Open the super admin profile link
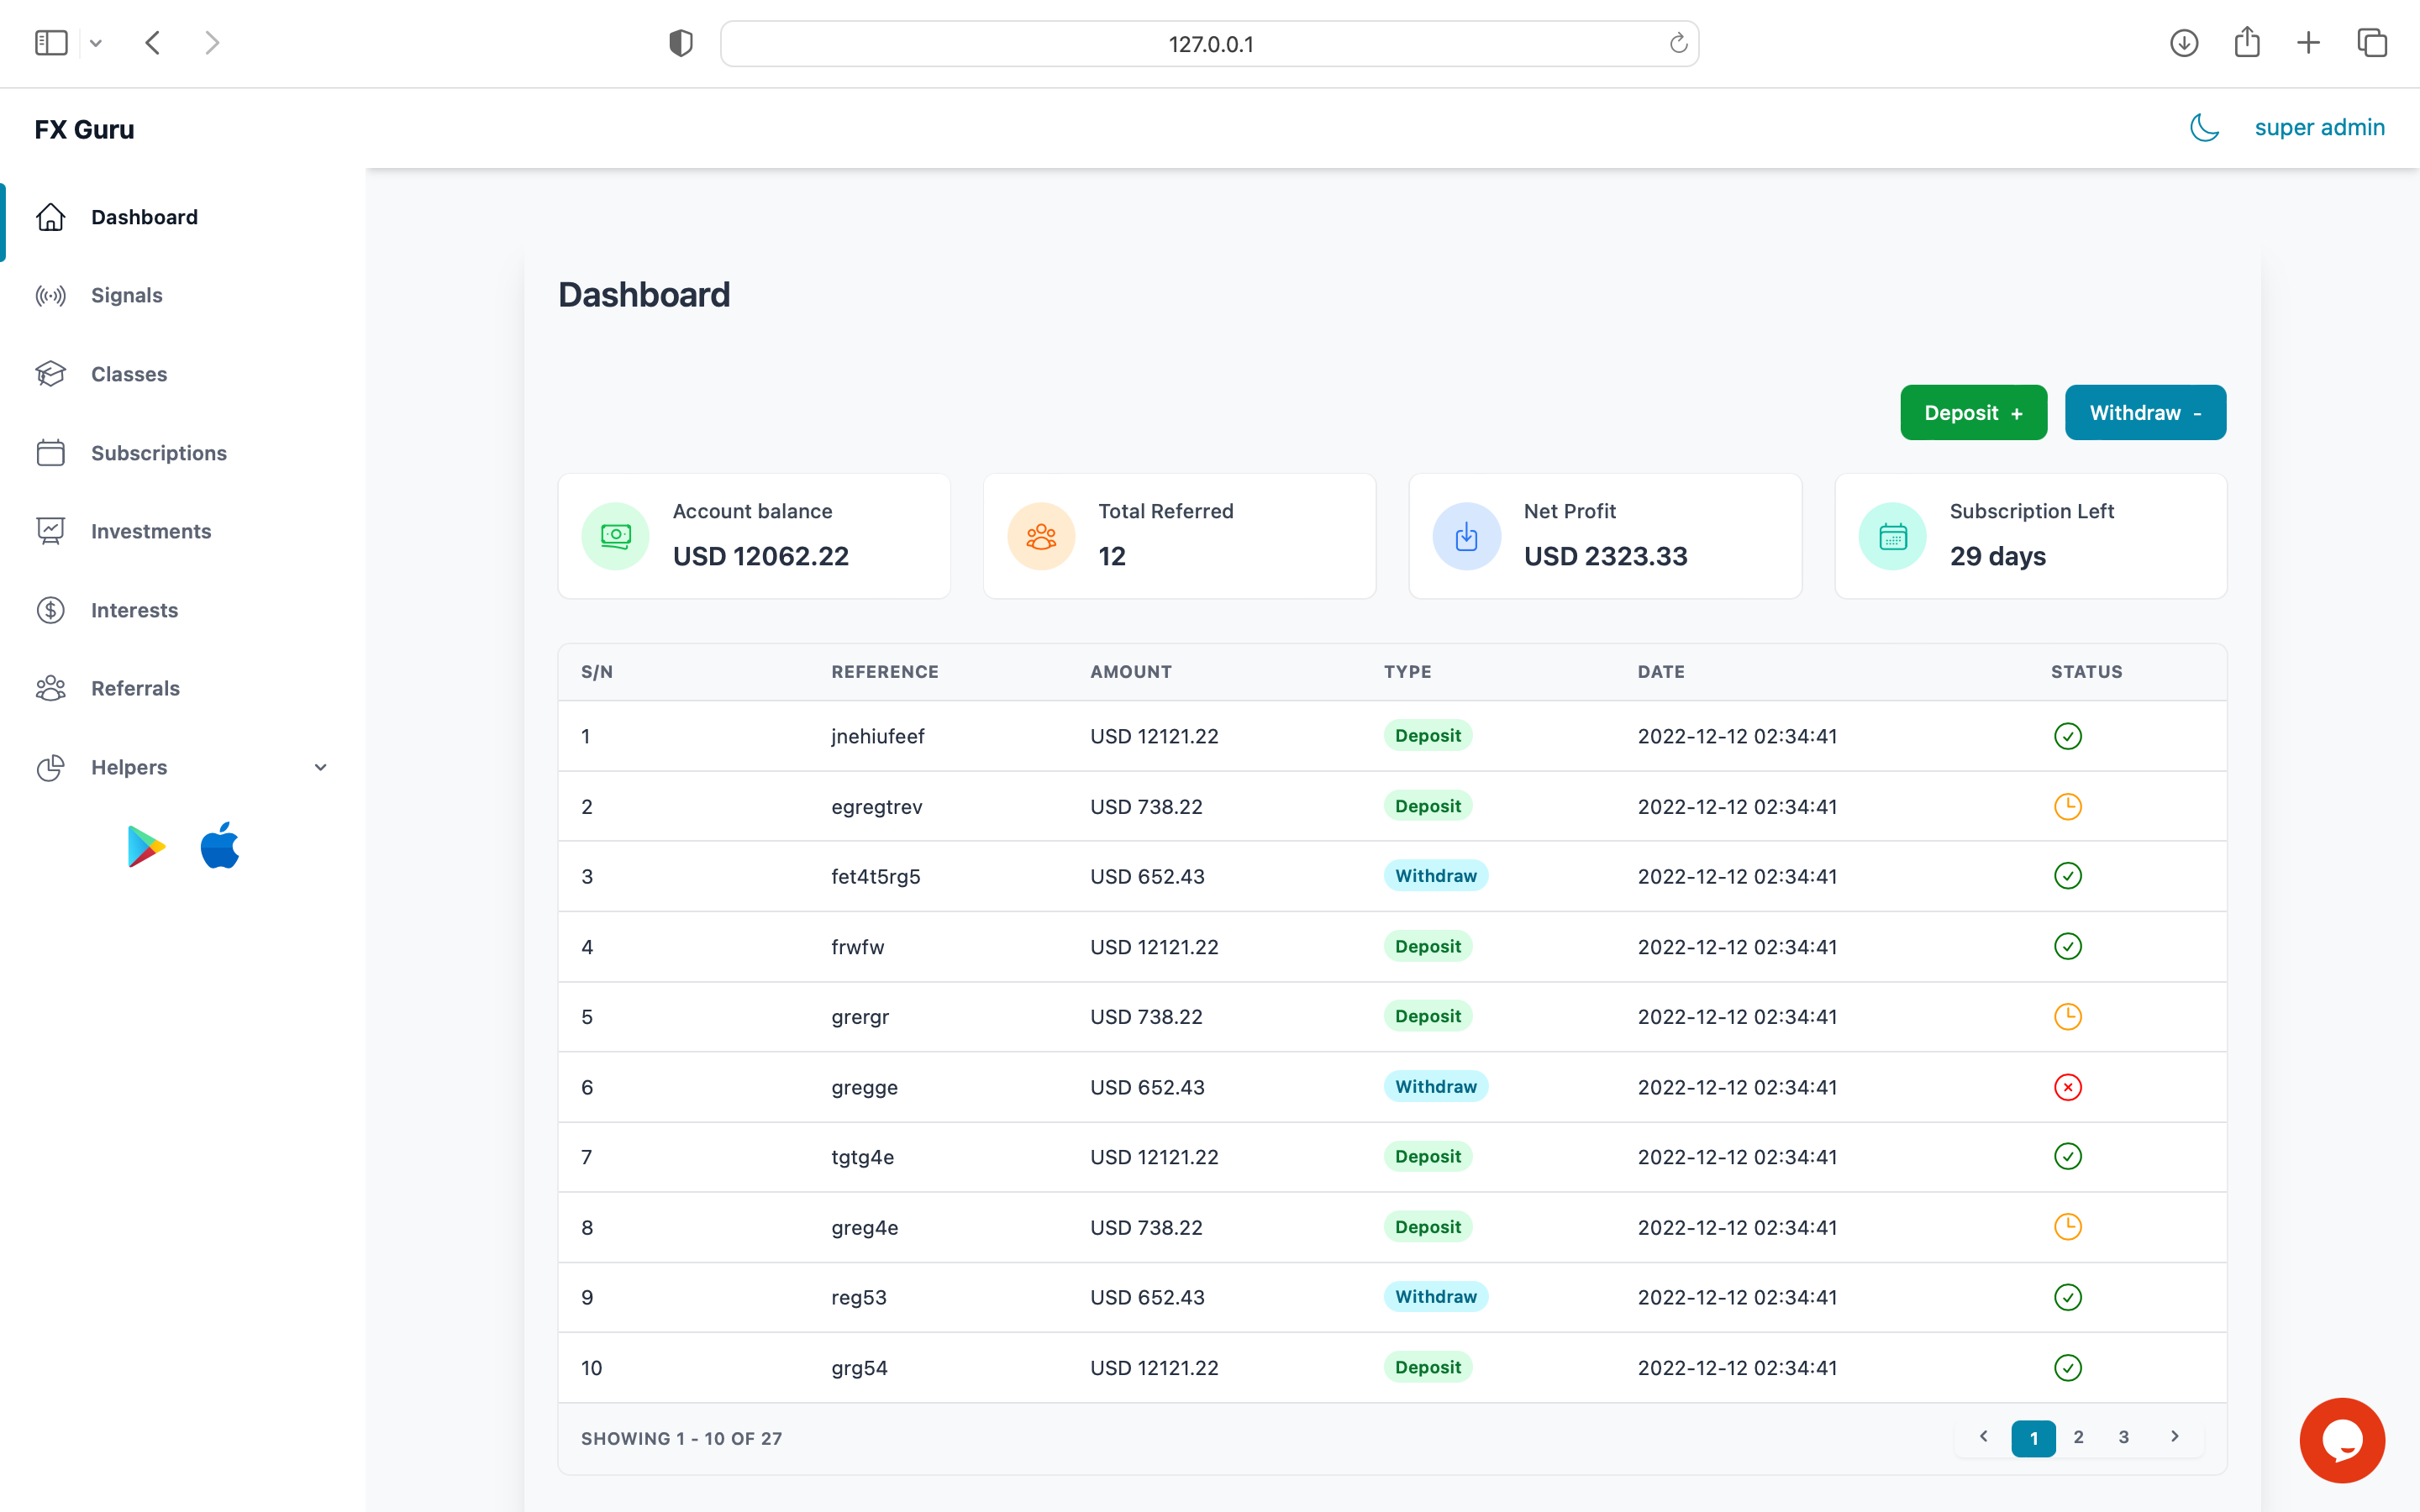The image size is (2420, 1512). point(2319,128)
